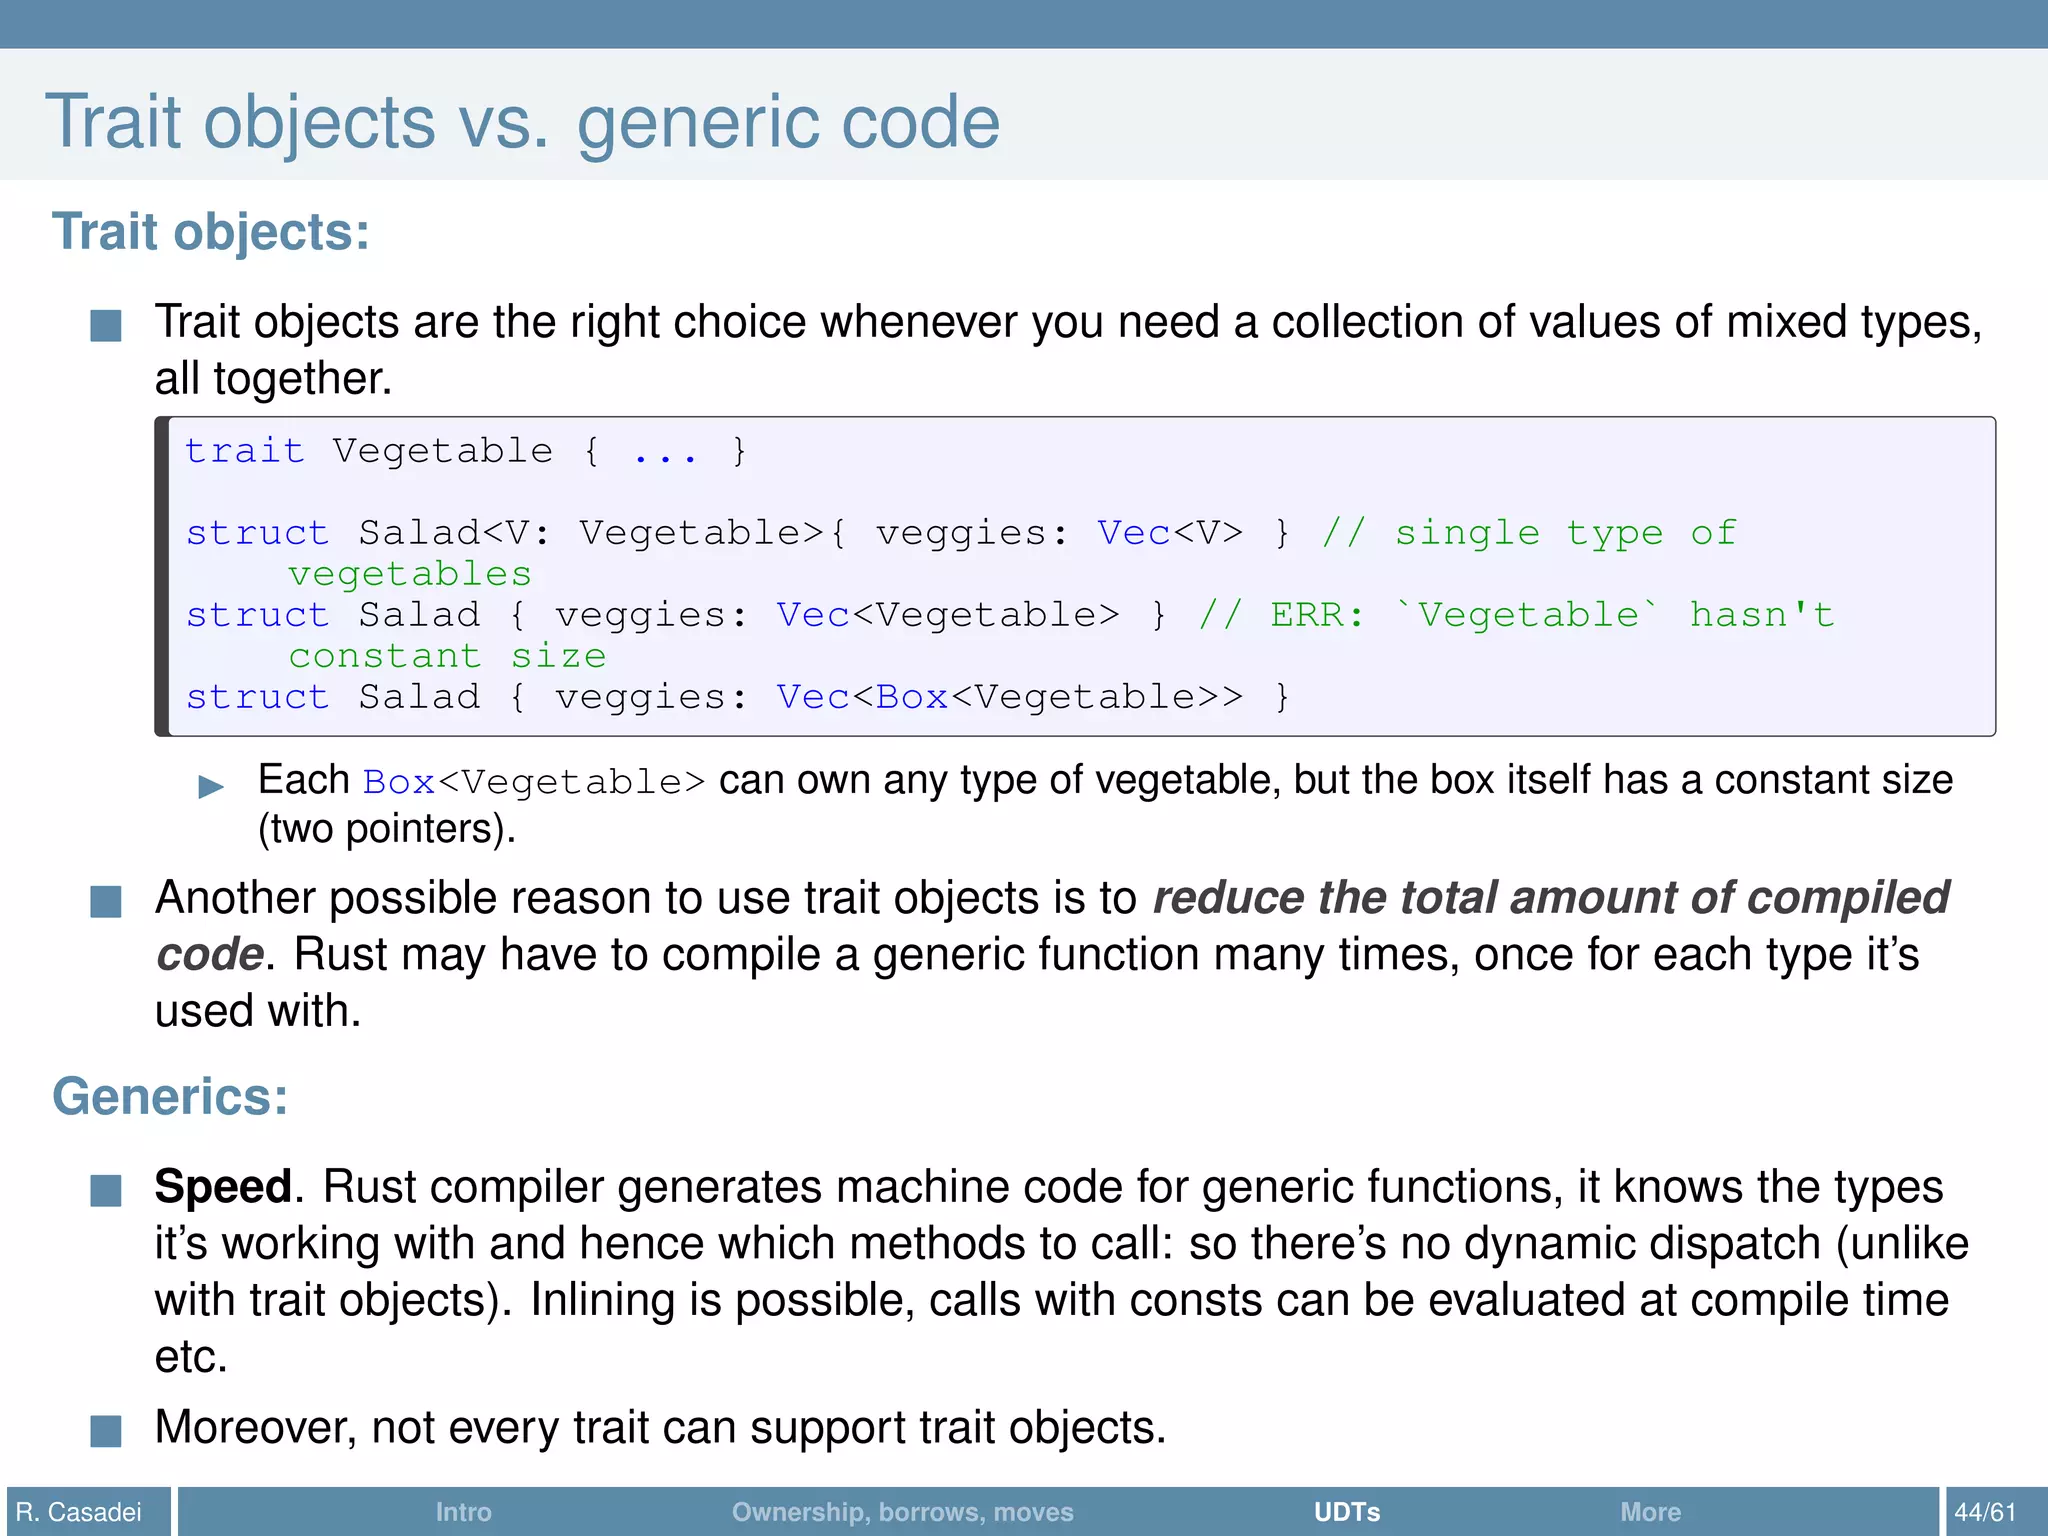Click the 'Trait objects:' section heading
The width and height of the screenshot is (2048, 1536).
pyautogui.click(x=211, y=232)
